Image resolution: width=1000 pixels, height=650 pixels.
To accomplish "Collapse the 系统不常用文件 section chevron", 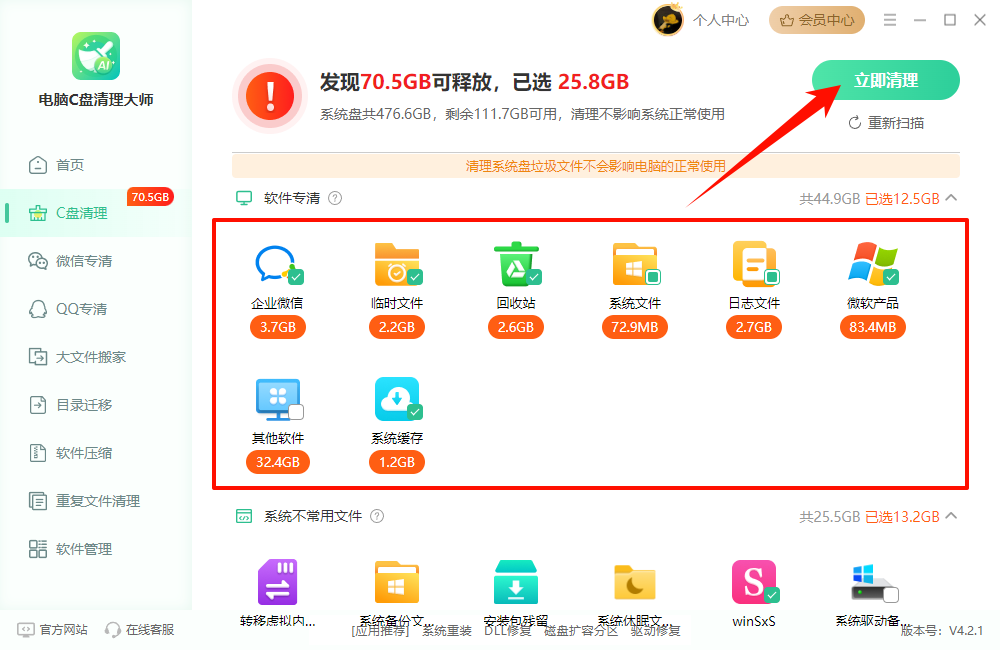I will point(951,515).
